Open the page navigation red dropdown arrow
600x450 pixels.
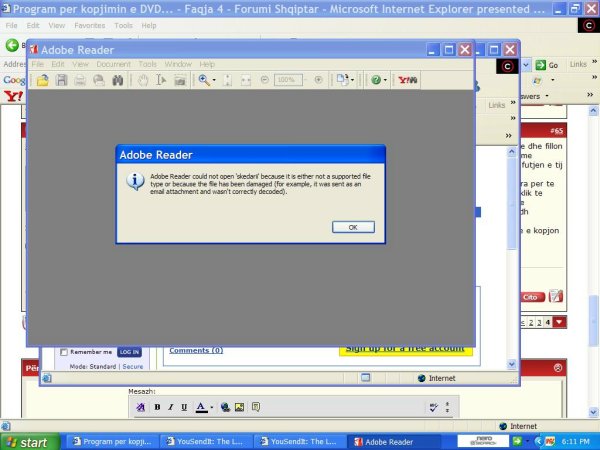click(x=559, y=322)
